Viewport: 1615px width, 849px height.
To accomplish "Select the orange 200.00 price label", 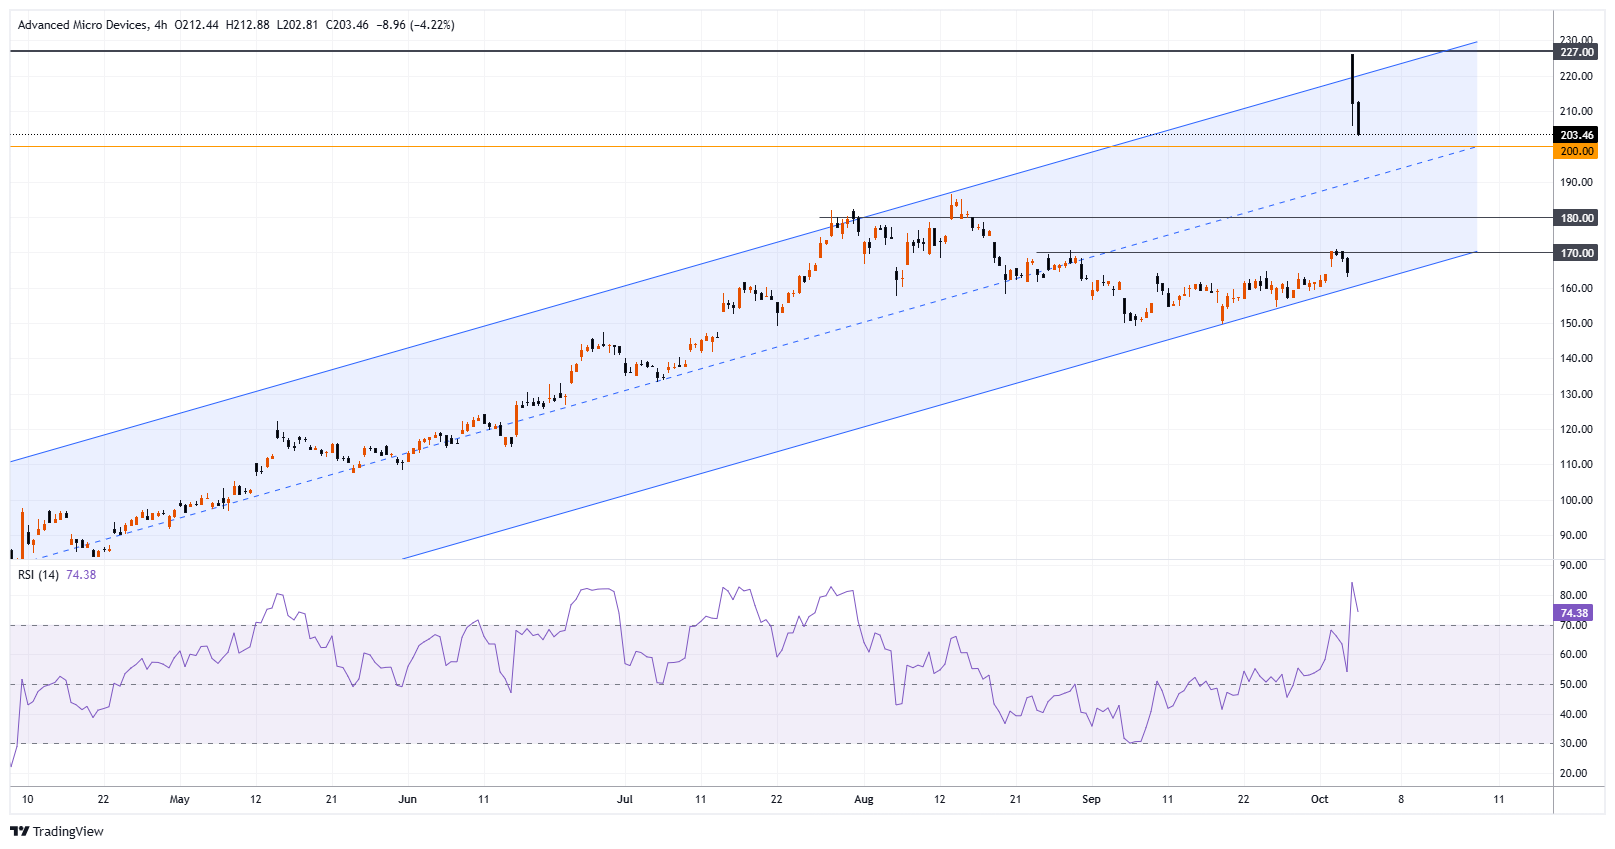I will (x=1576, y=151).
